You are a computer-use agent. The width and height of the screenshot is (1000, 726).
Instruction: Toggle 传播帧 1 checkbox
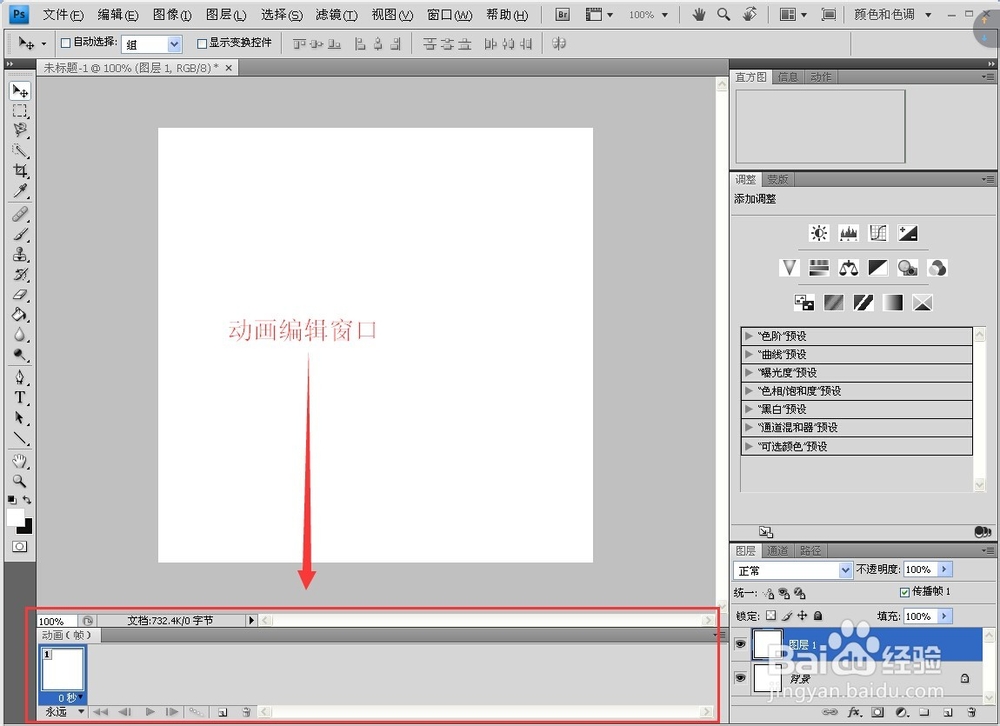[904, 592]
